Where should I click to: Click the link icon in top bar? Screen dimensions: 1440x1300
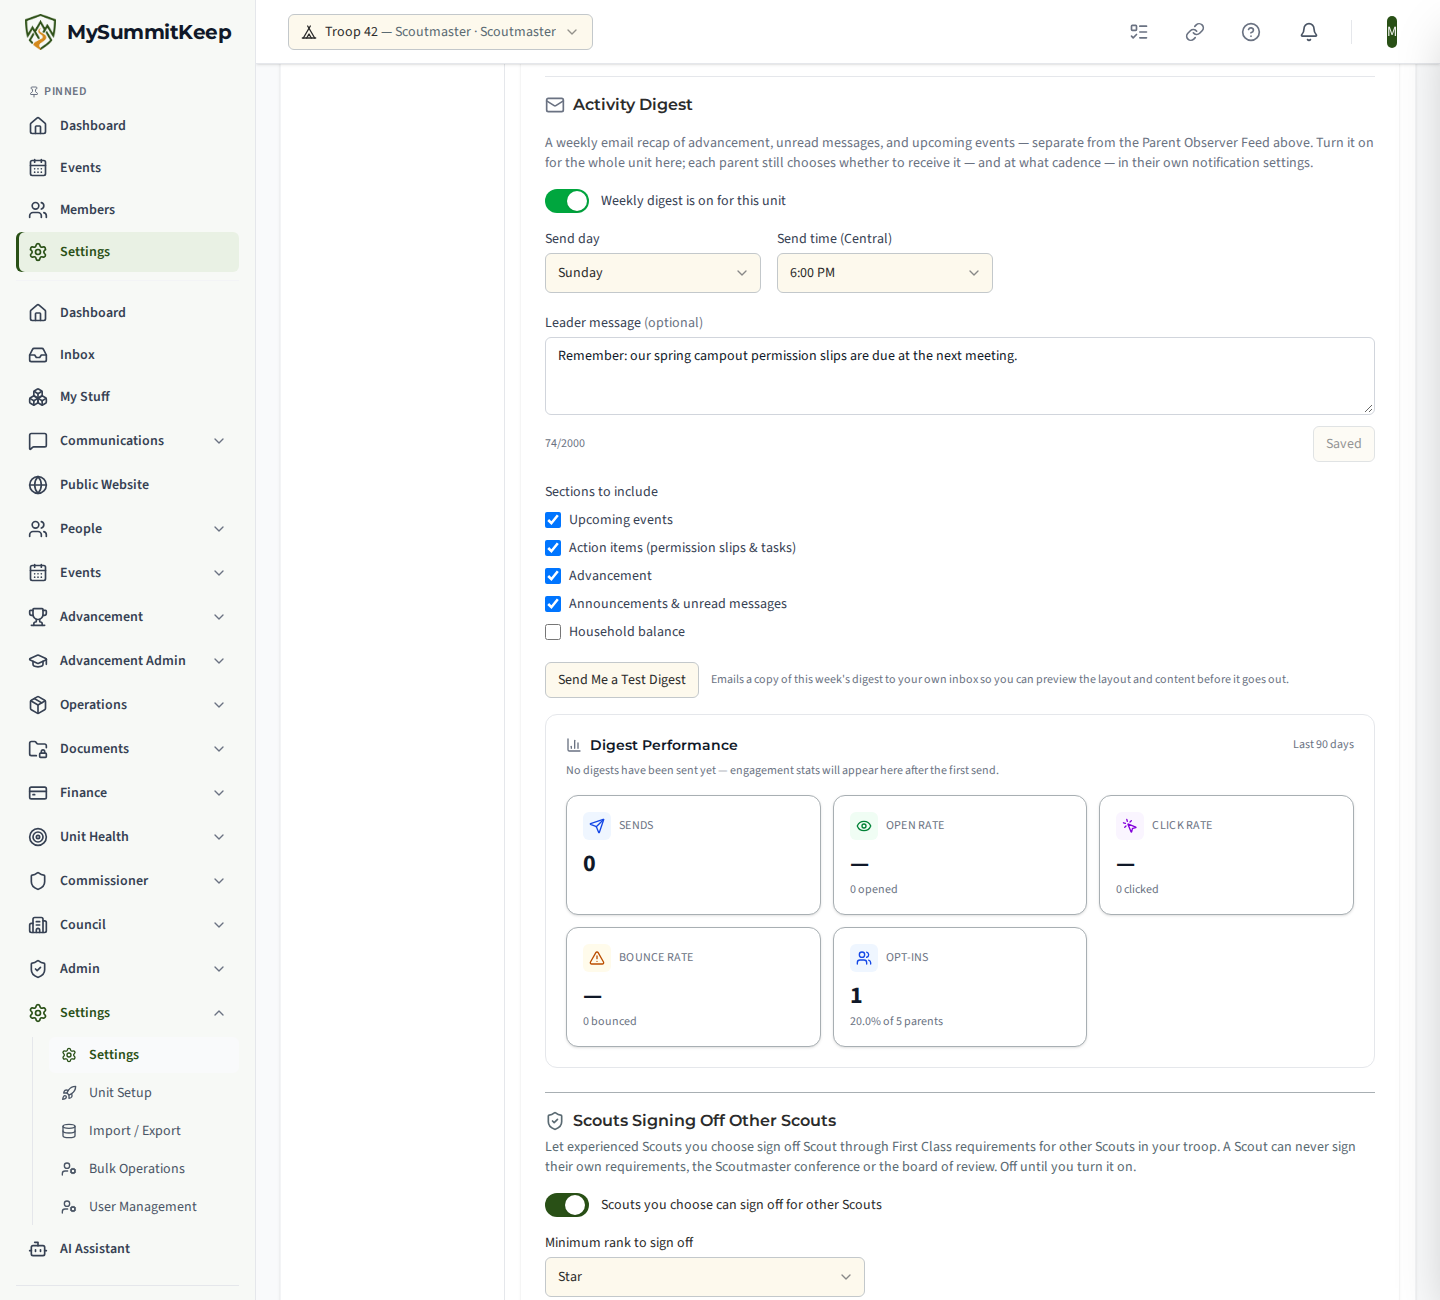click(x=1195, y=32)
